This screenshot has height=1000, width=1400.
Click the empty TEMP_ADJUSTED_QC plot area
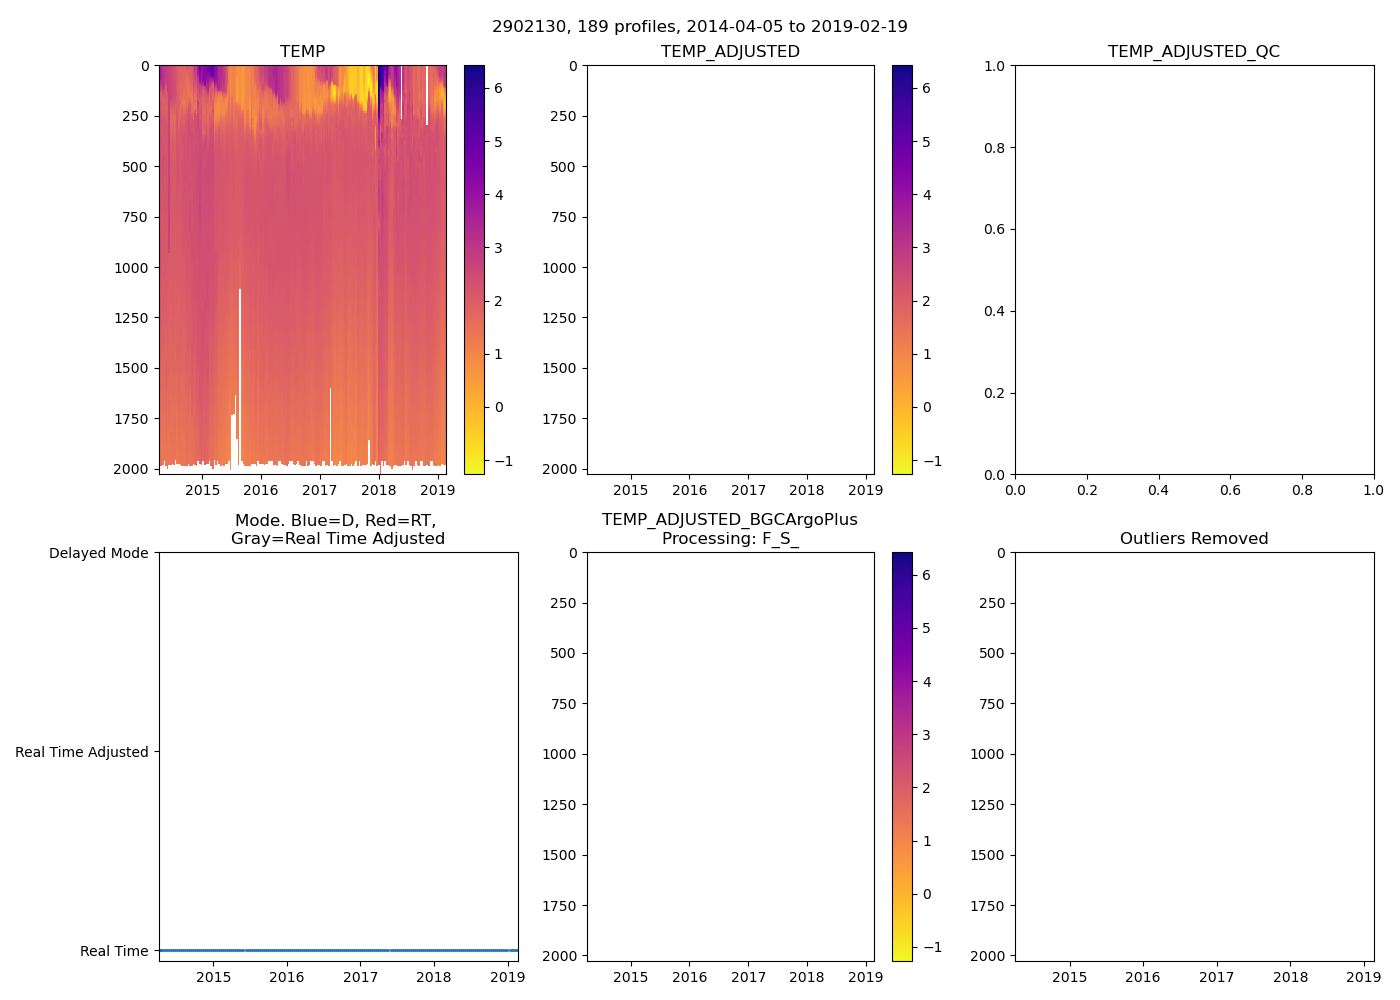coord(1193,270)
